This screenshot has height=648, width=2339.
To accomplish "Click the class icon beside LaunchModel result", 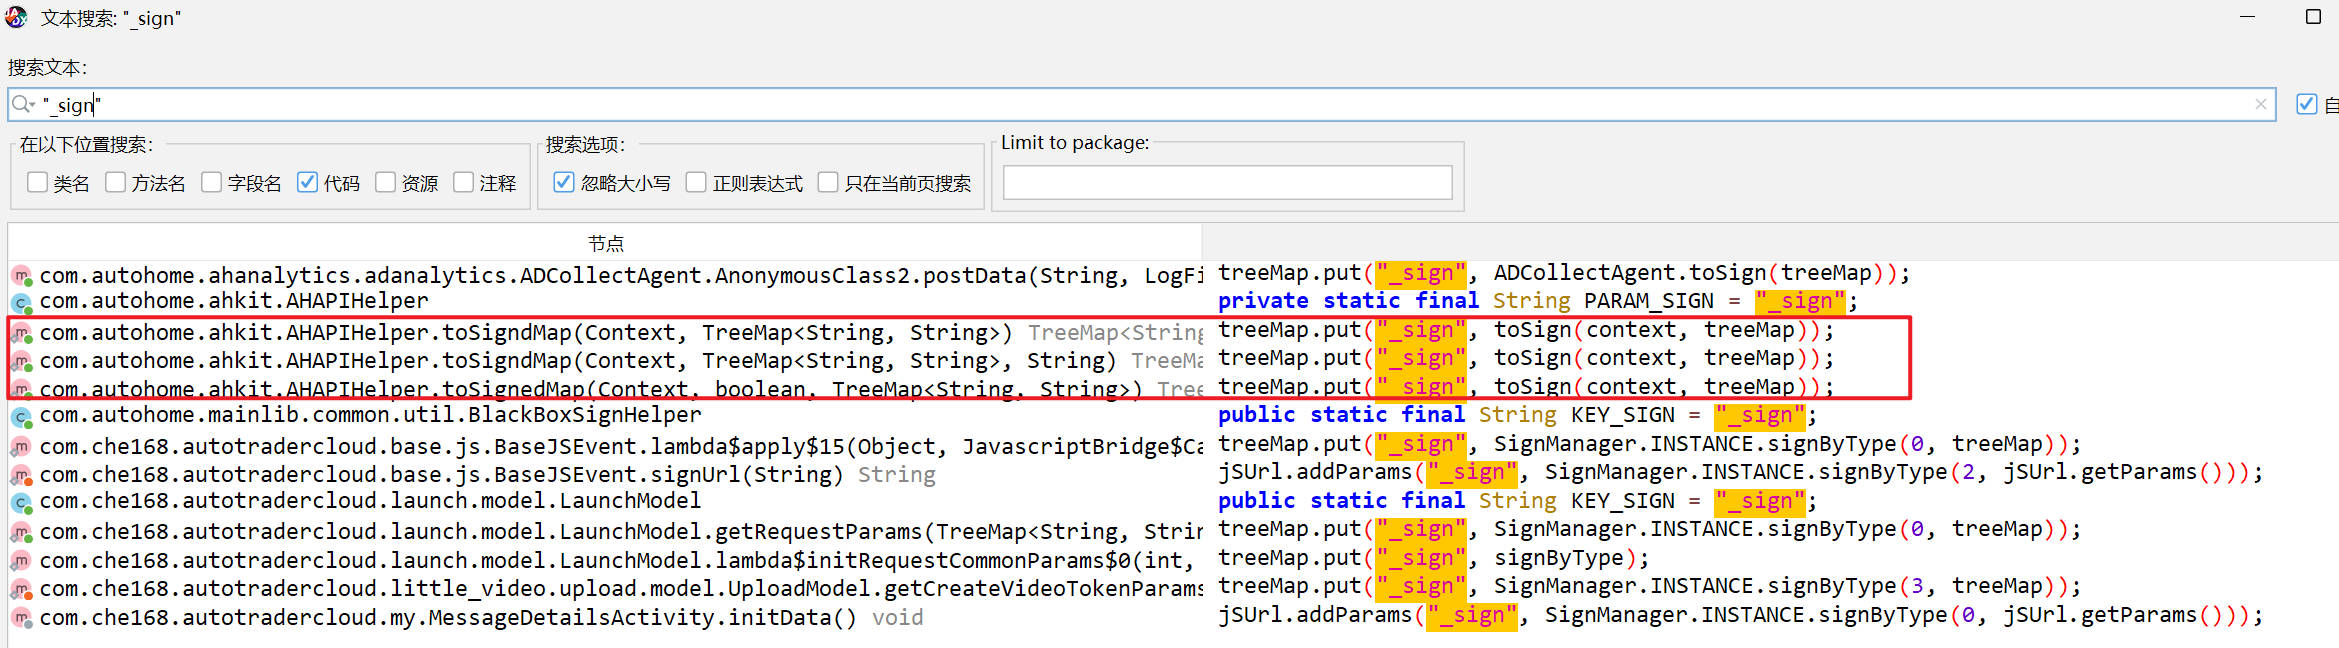I will (x=21, y=502).
